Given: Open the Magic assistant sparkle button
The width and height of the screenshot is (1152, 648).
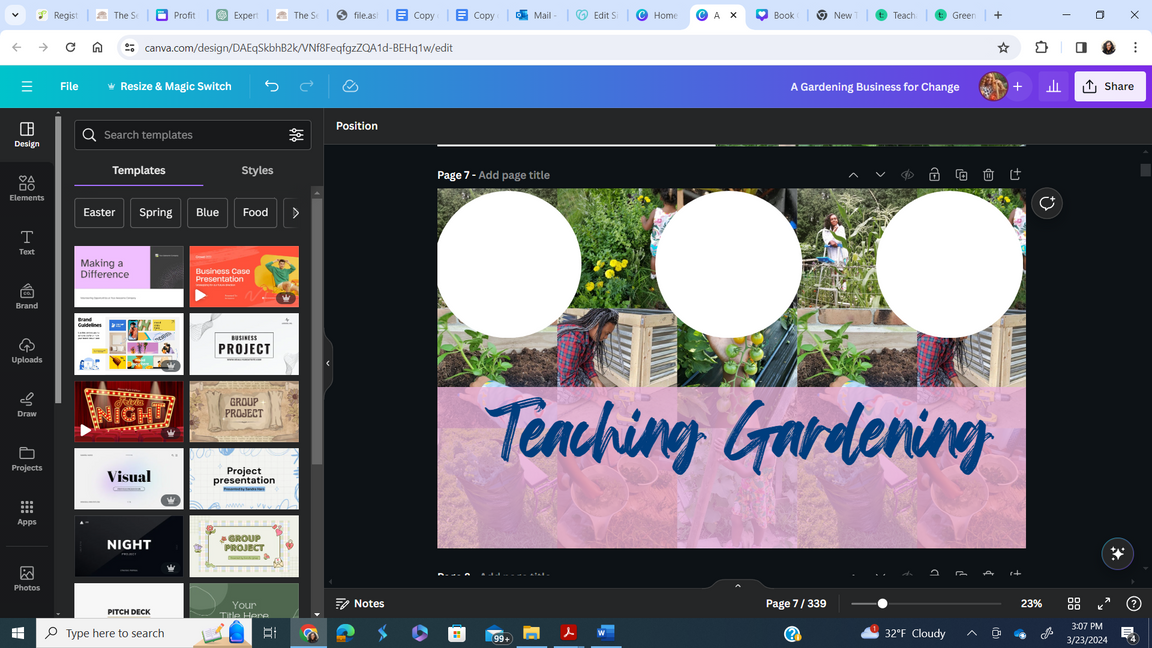Looking at the screenshot, I should (1117, 553).
